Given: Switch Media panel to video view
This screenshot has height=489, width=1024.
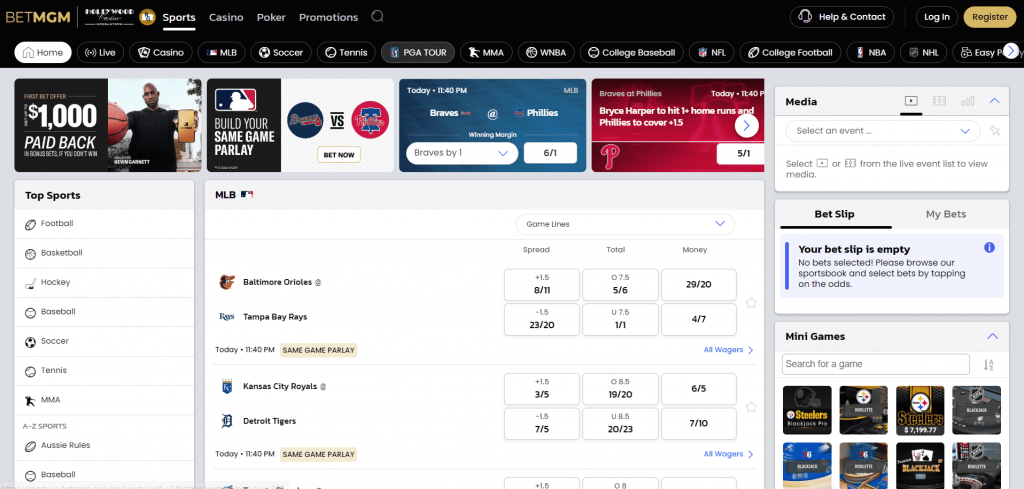Looking at the screenshot, I should [910, 101].
